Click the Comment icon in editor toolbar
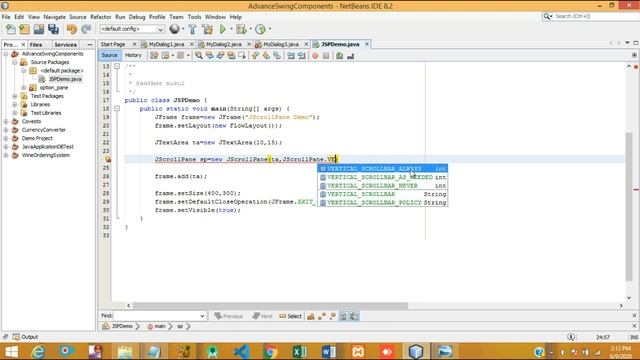The image size is (640, 360). [340, 56]
